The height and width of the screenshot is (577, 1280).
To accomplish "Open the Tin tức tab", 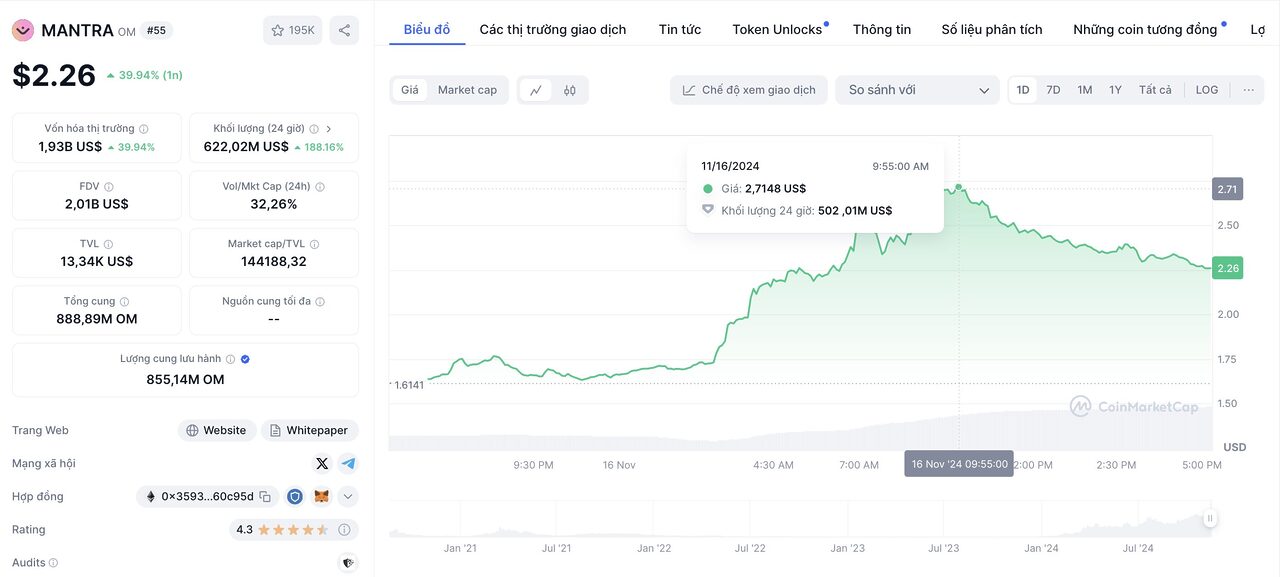I will (x=680, y=30).
